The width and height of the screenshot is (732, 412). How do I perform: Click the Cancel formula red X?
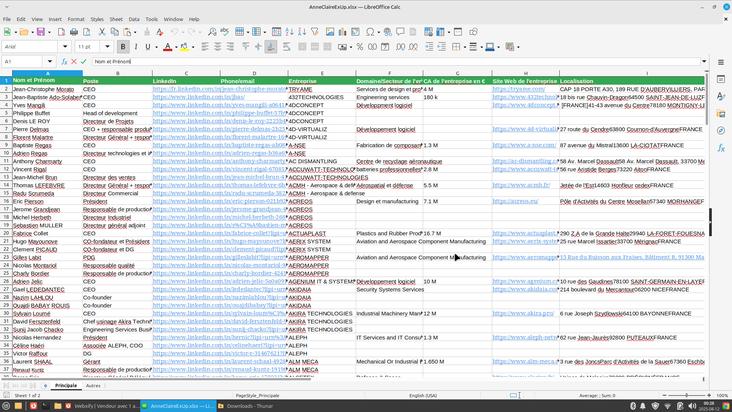[74, 61]
